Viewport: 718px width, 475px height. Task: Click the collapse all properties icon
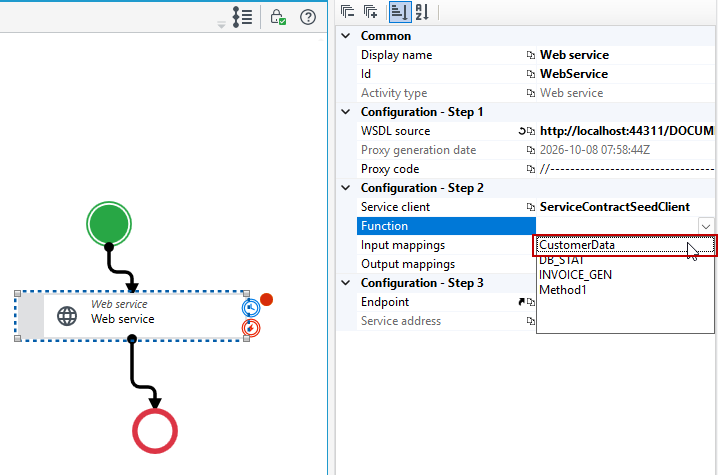348,11
